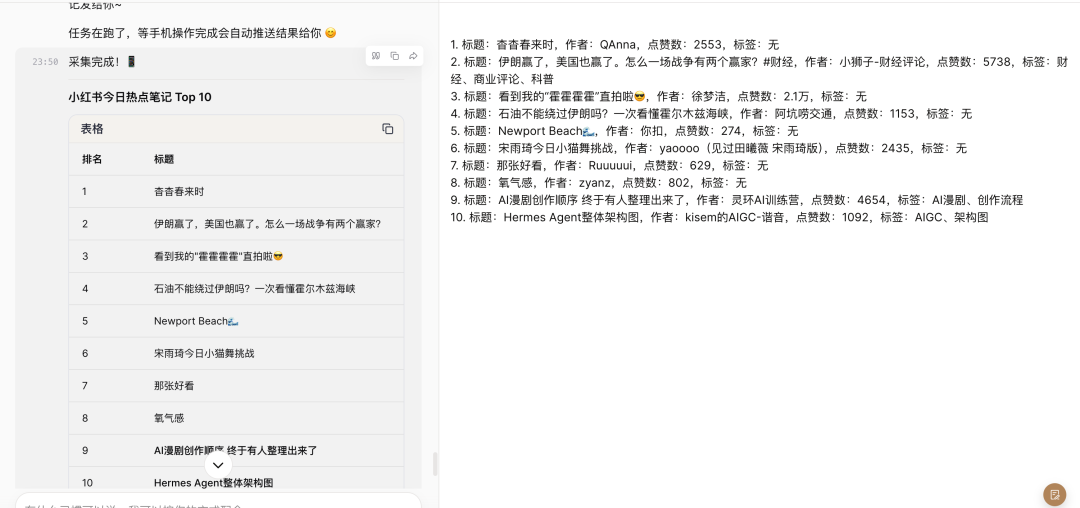This screenshot has height=508, width=1080.
Task: Select table cell 杳杳春来时
Action: pyautogui.click(x=179, y=191)
